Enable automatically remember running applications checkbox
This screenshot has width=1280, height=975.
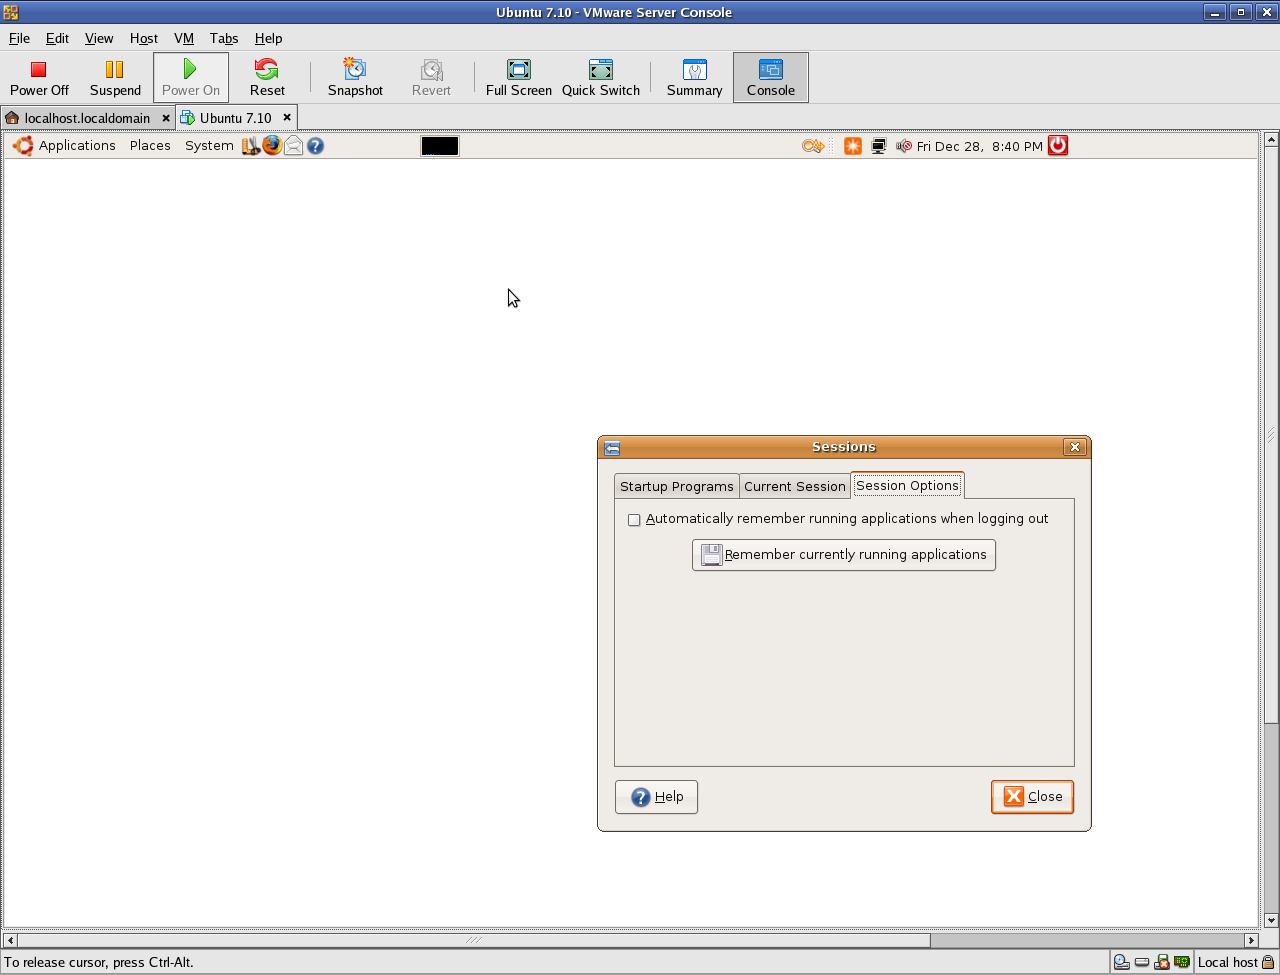634,520
